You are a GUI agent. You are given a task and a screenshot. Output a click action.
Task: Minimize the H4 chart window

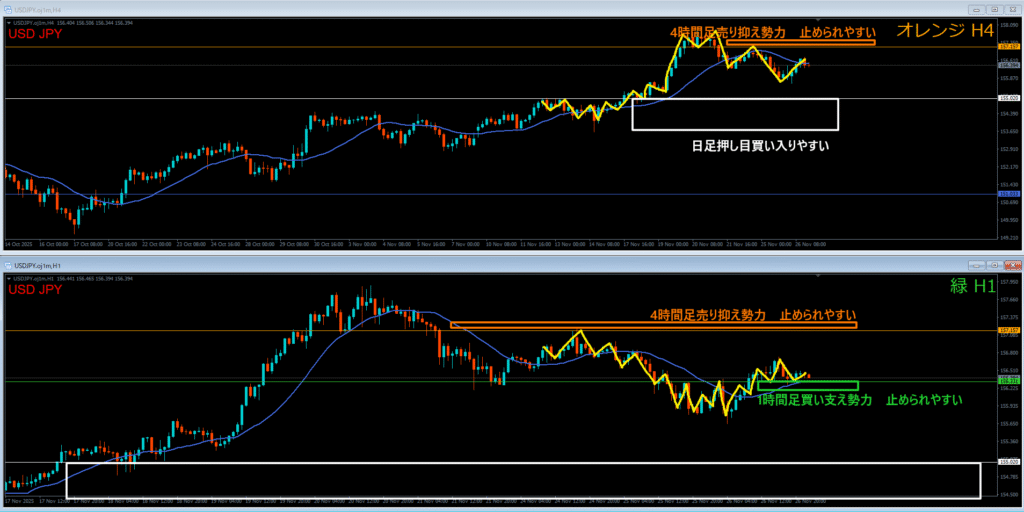point(978,9)
